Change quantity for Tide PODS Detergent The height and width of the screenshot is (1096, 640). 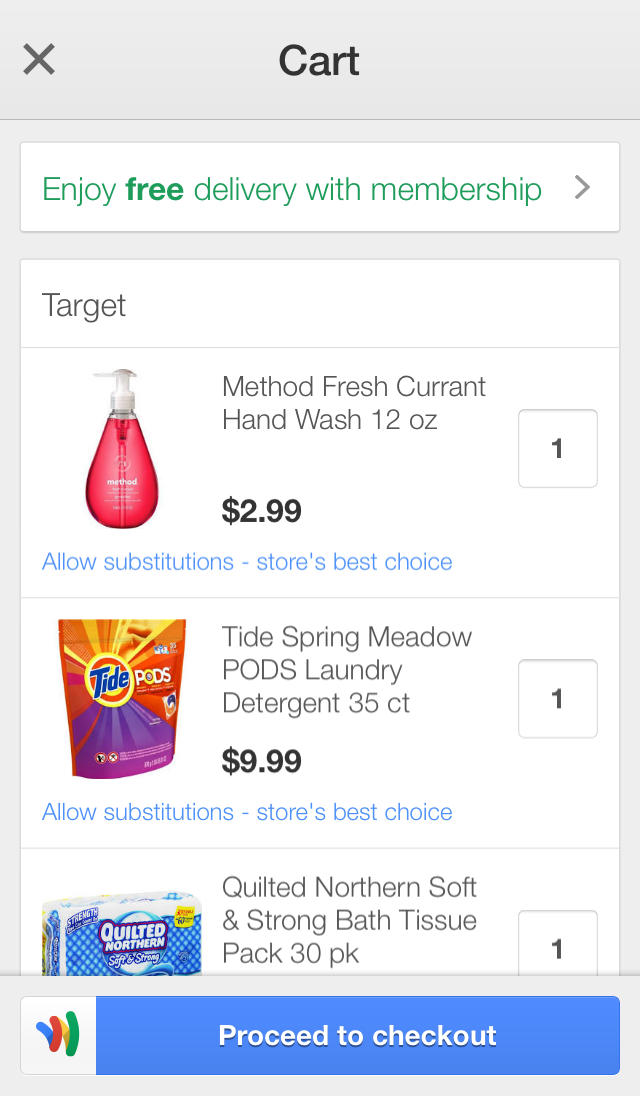pos(557,698)
